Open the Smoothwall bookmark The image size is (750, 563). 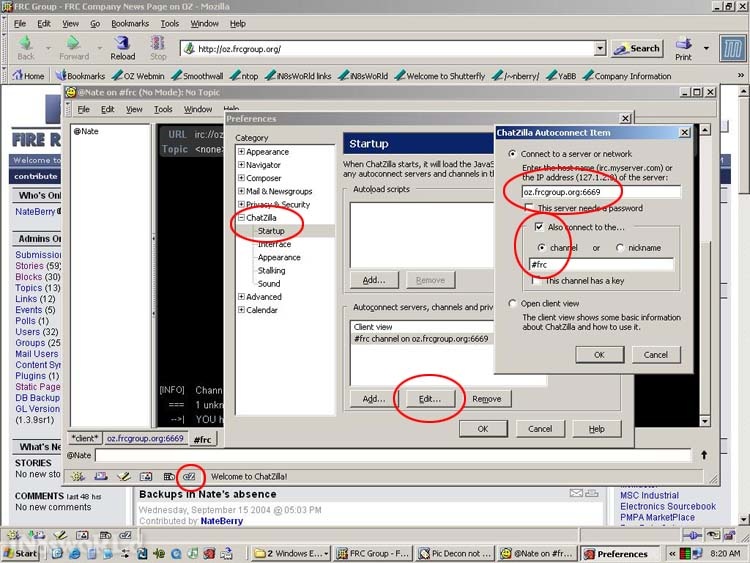click(x=198, y=76)
